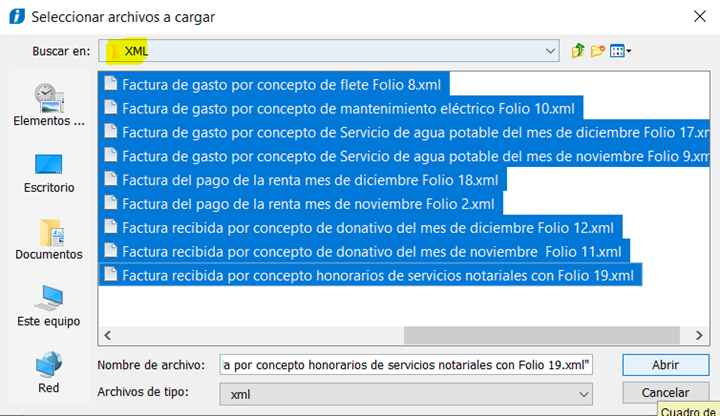Select renta mes de diciembre Folio 18.xml
Viewport: 720px width, 416px height.
tap(309, 180)
